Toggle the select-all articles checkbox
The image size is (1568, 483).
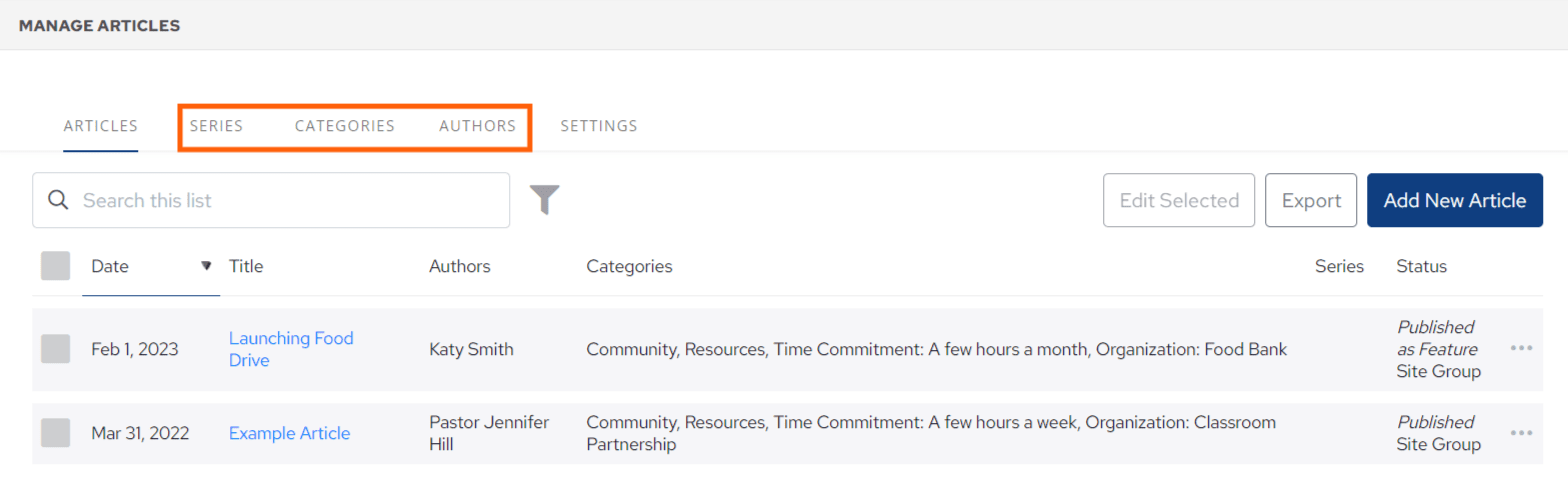[x=55, y=266]
